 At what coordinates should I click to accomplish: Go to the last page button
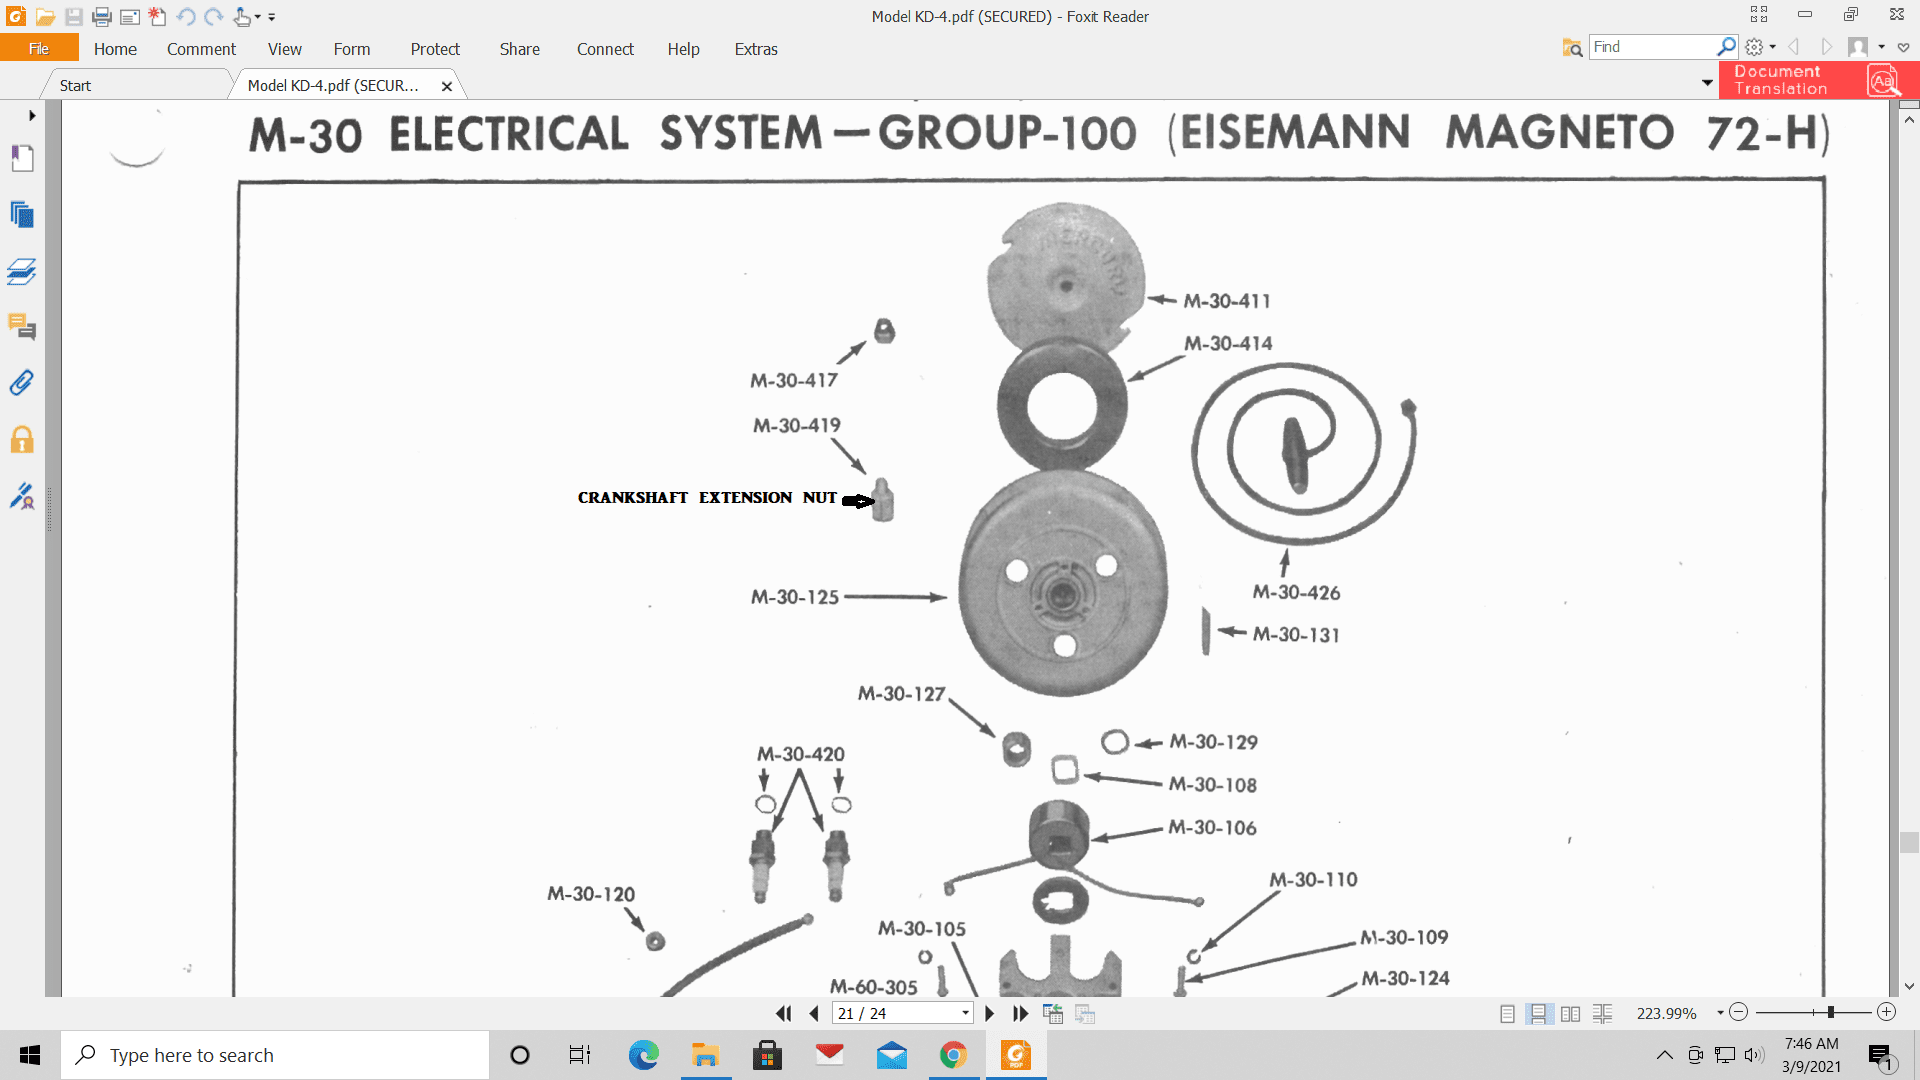coord(1020,1013)
